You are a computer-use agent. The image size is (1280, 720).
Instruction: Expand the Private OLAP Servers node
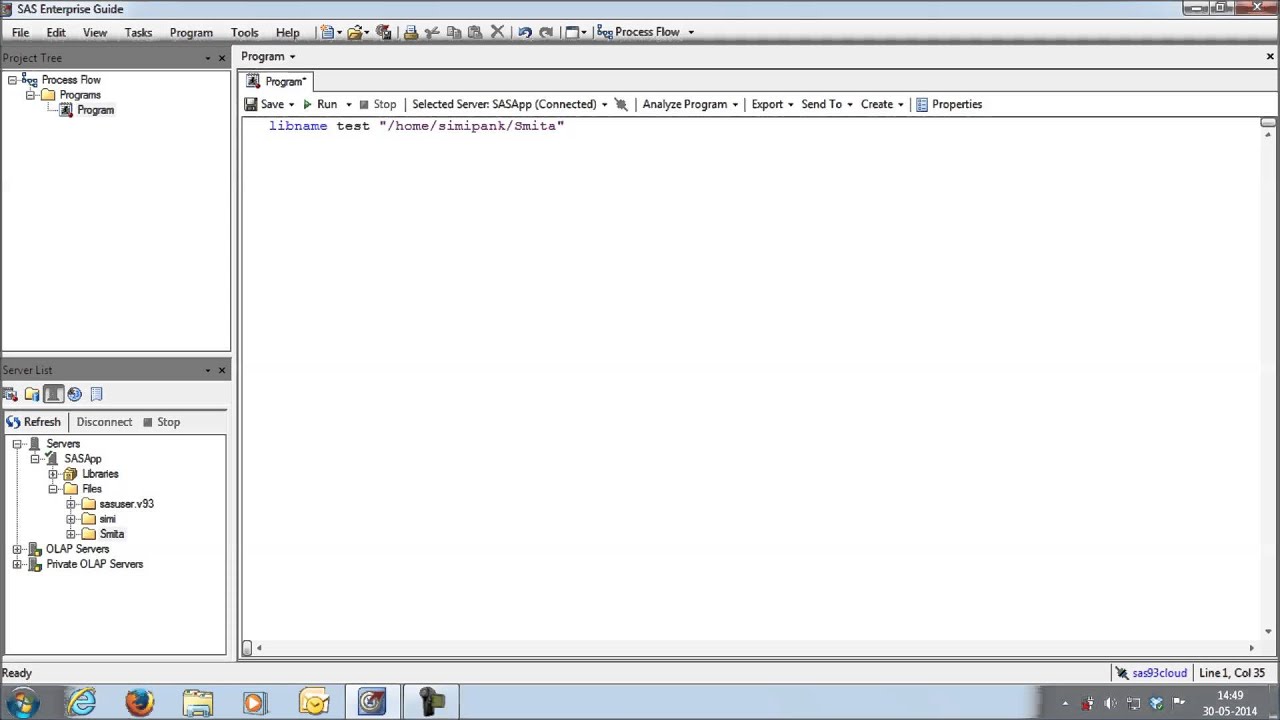coord(17,564)
